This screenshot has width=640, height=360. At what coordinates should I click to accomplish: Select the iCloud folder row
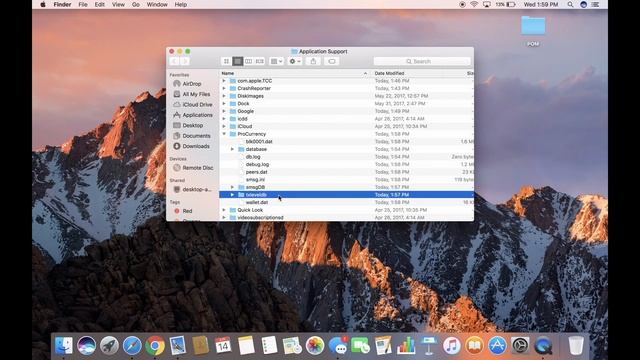[x=347, y=127]
